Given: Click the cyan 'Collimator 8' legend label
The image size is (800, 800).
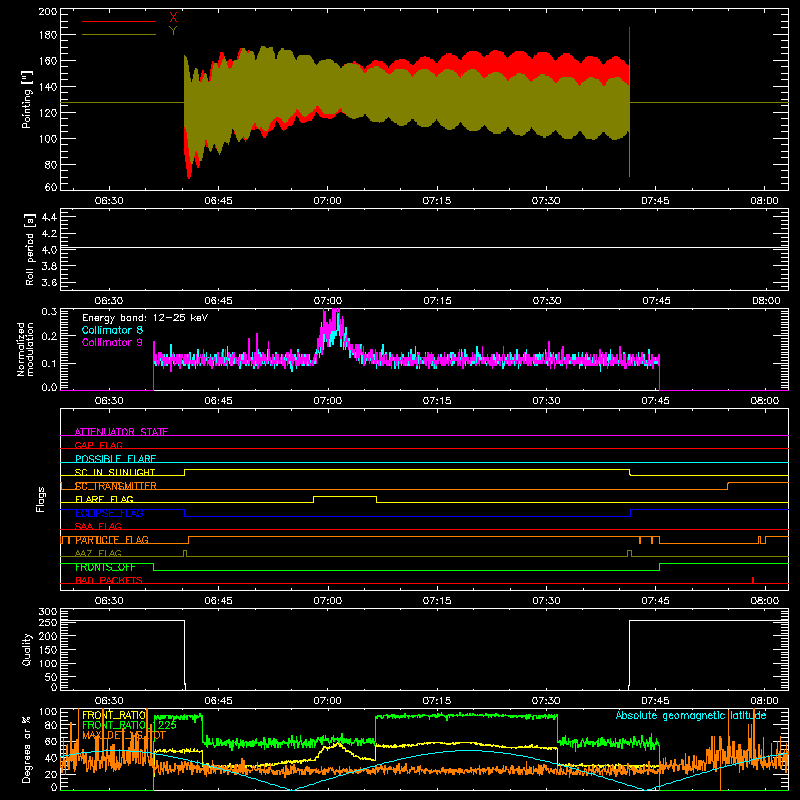Looking at the screenshot, I should pos(112,330).
